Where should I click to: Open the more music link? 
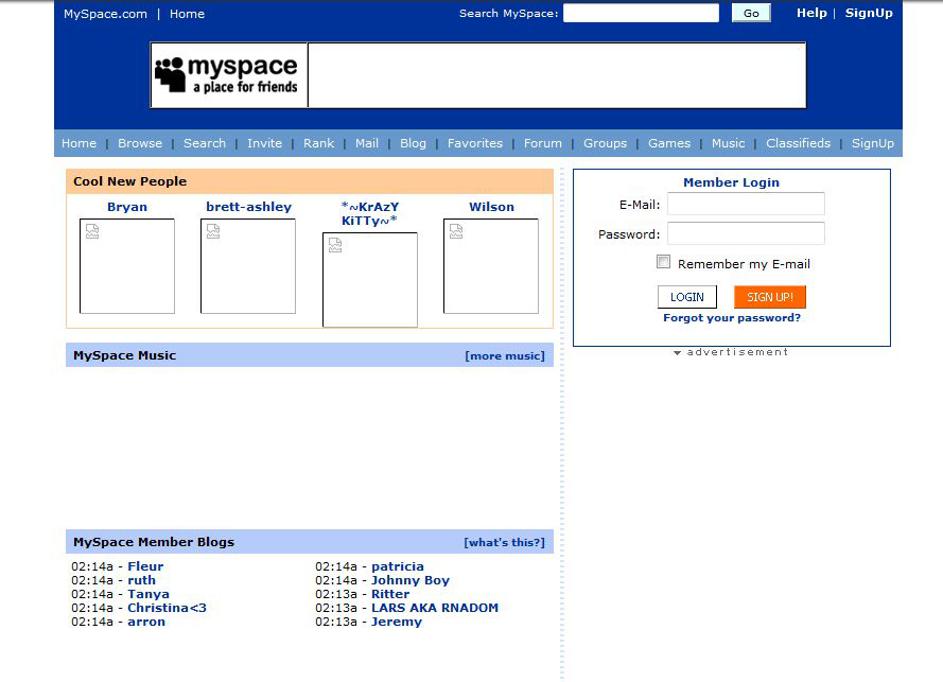point(505,356)
